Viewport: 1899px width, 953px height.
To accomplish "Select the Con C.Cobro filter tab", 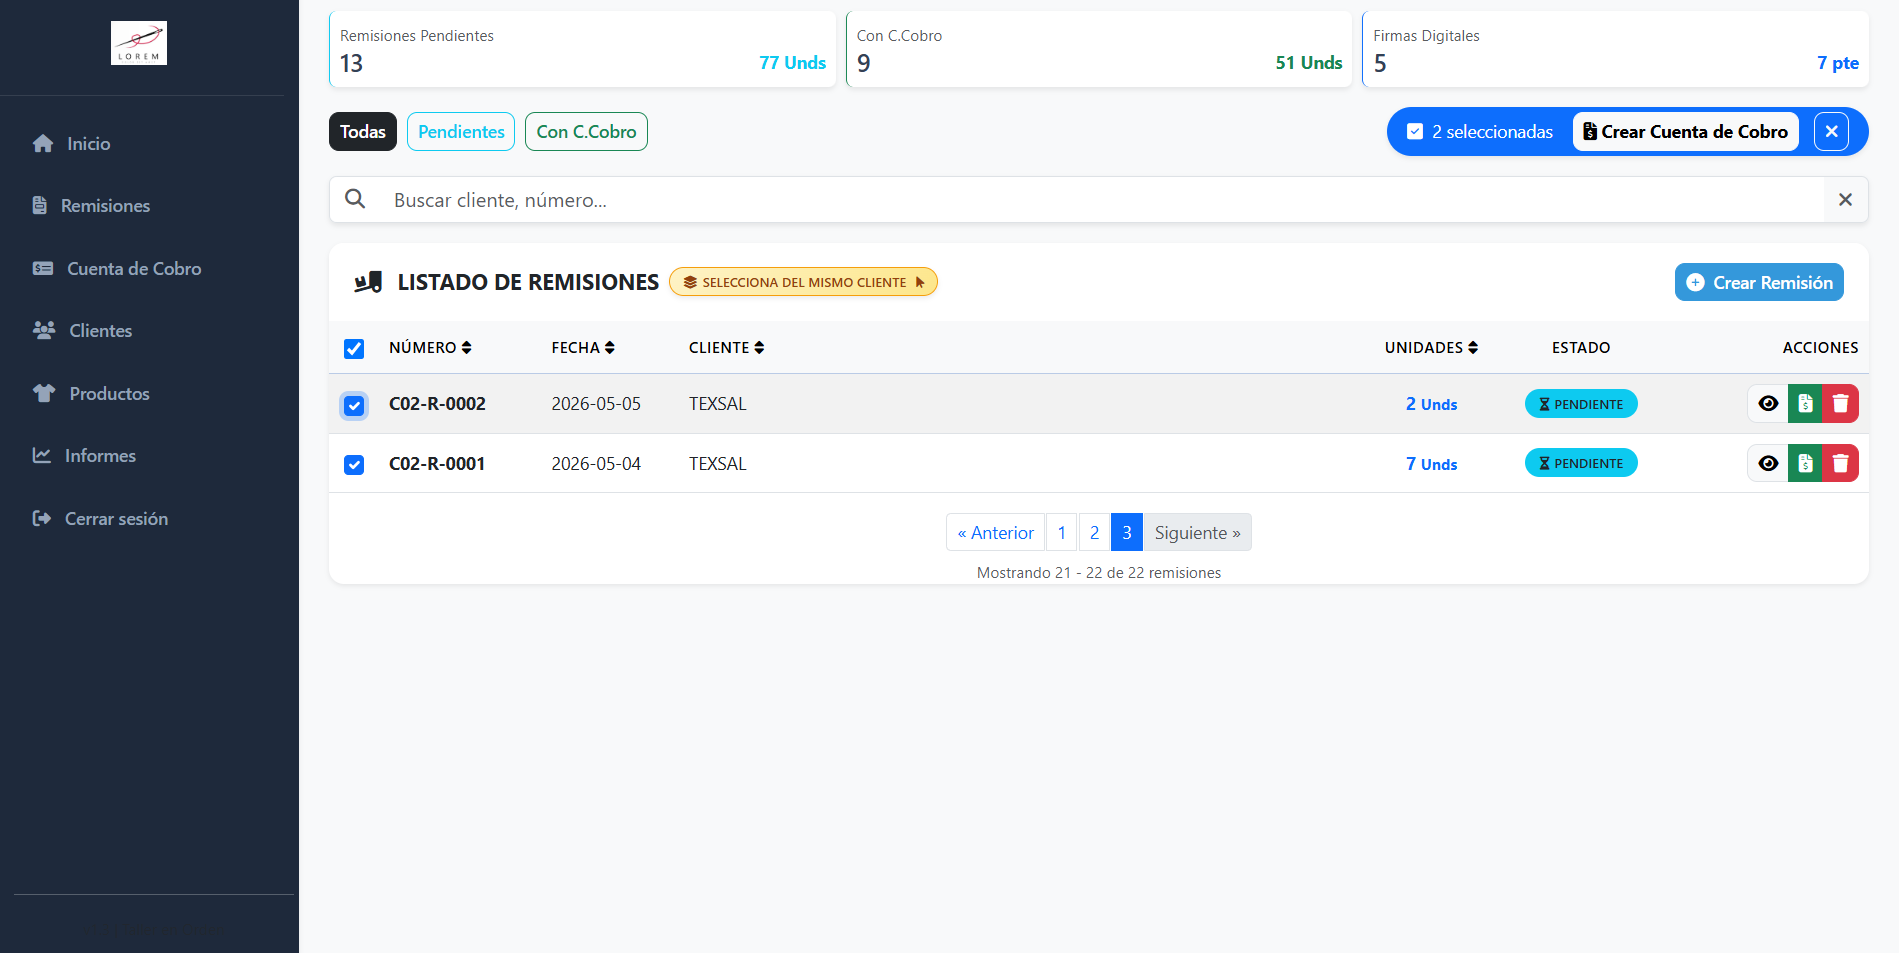I will pos(586,132).
